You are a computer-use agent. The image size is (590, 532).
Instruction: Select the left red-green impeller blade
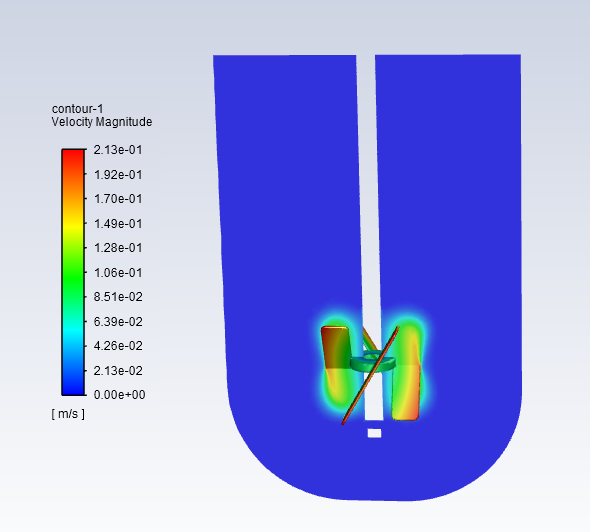pyautogui.click(x=337, y=347)
